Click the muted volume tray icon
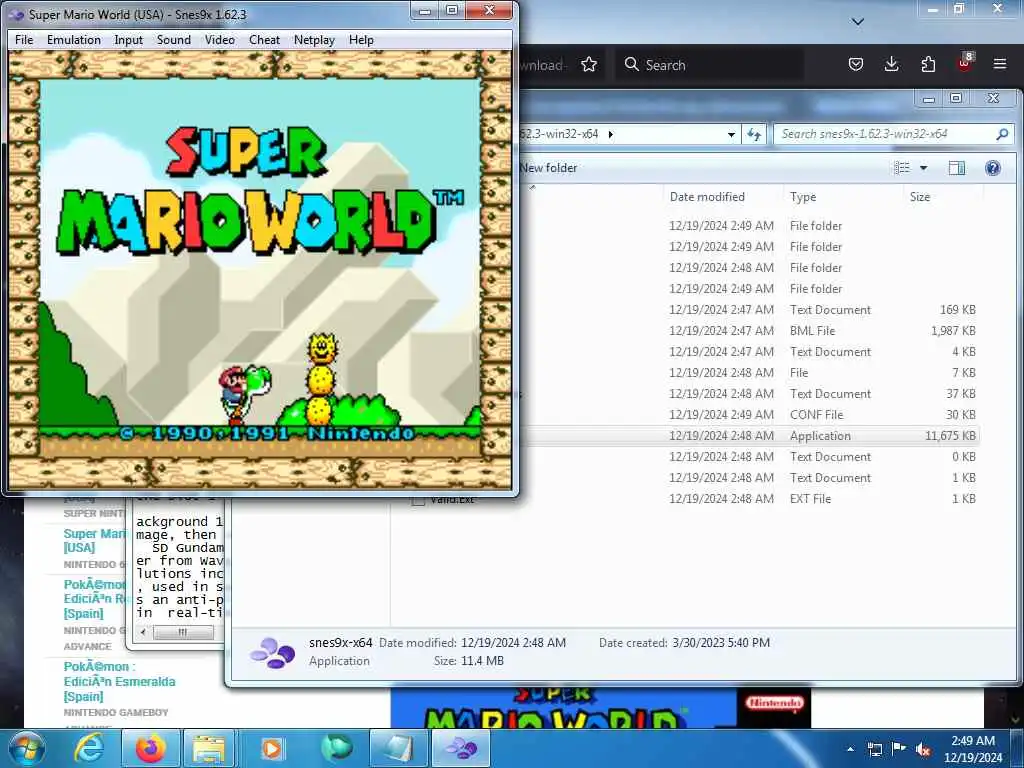The height and width of the screenshot is (768, 1024). (923, 749)
